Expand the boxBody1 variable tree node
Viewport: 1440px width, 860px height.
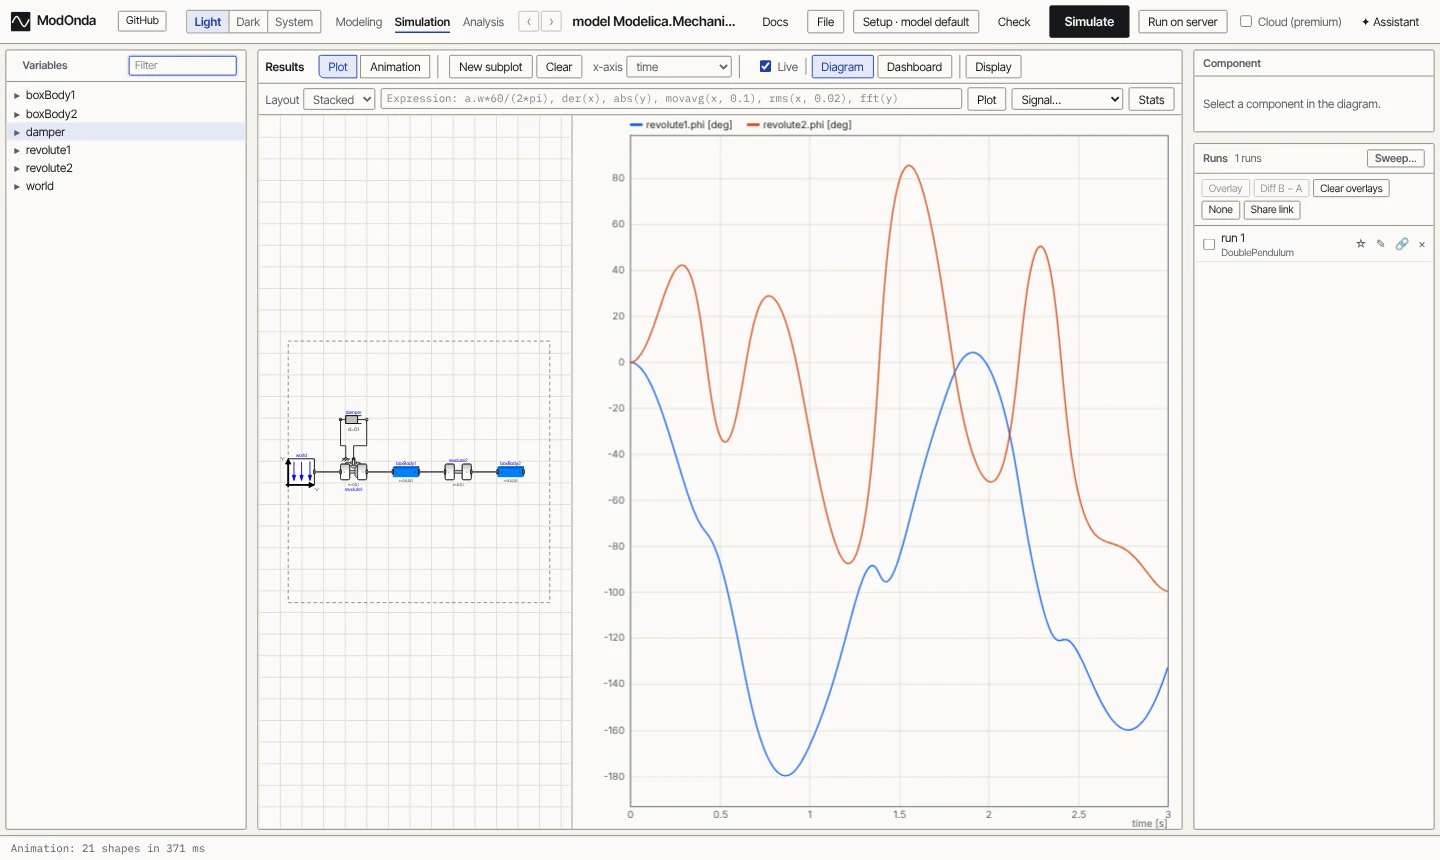click(x=17, y=96)
